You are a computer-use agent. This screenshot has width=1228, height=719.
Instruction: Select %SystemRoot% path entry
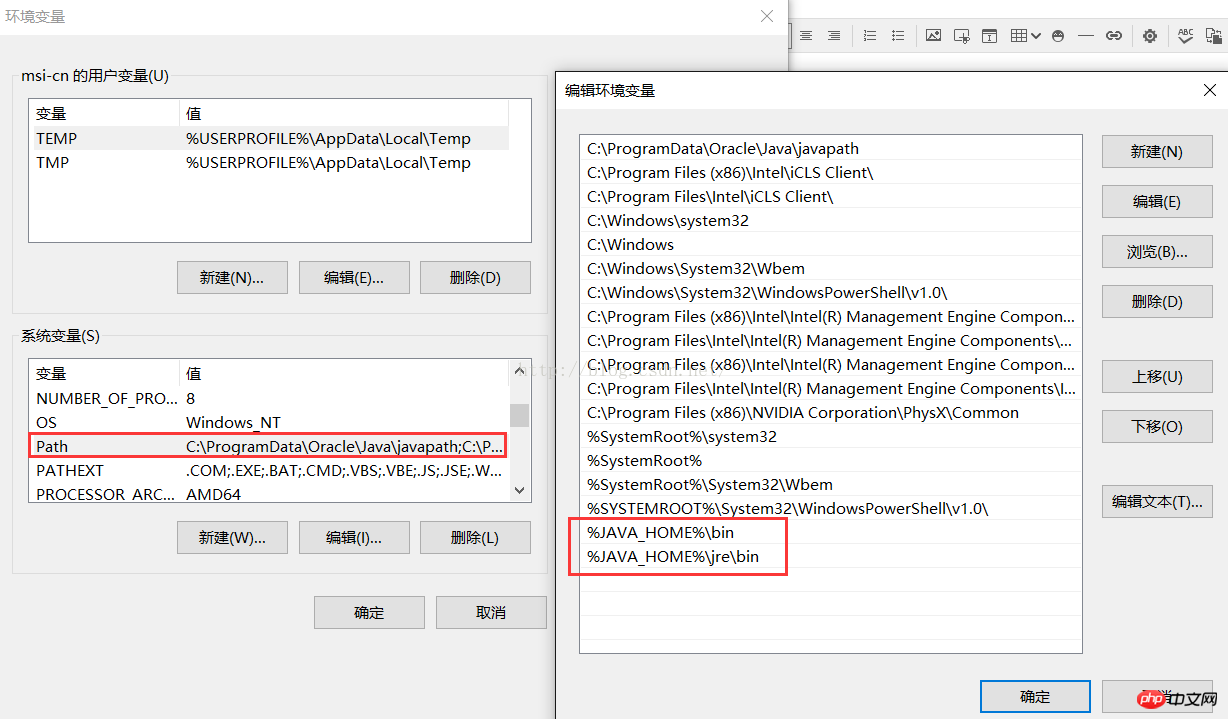click(830, 460)
